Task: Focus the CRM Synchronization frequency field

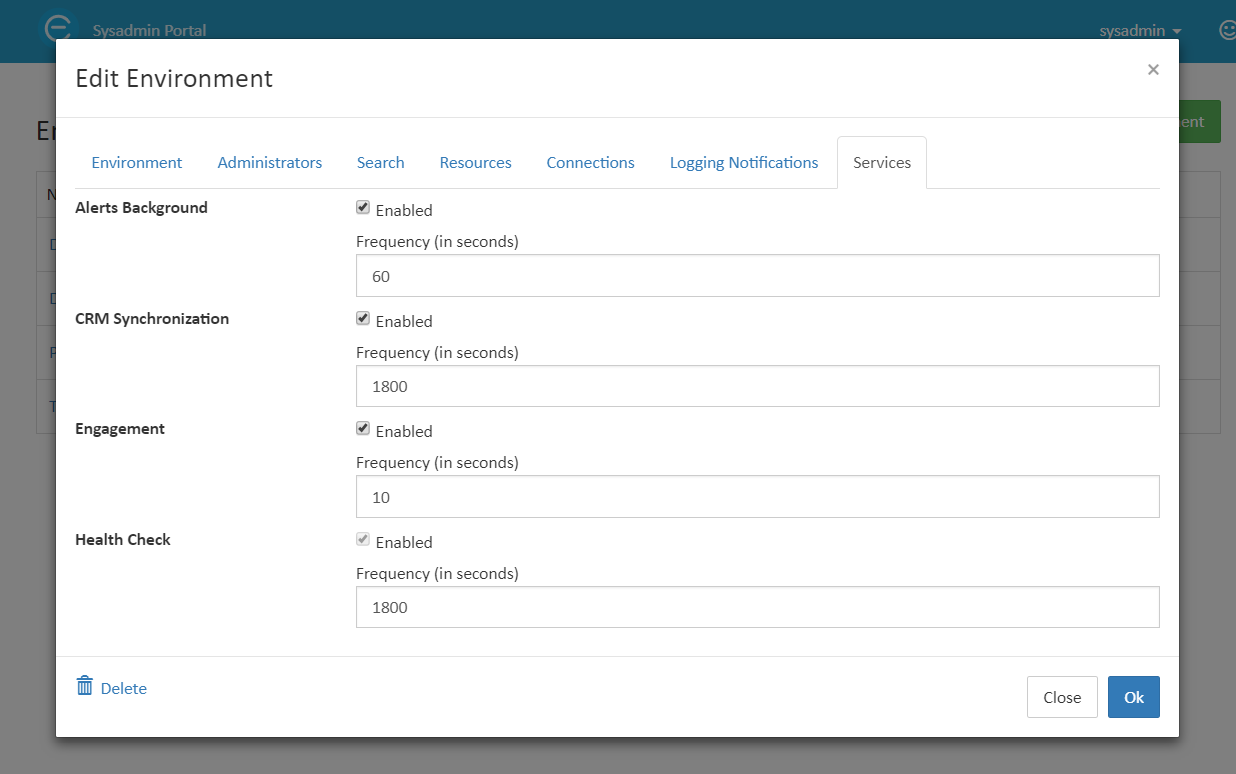Action: pos(758,386)
